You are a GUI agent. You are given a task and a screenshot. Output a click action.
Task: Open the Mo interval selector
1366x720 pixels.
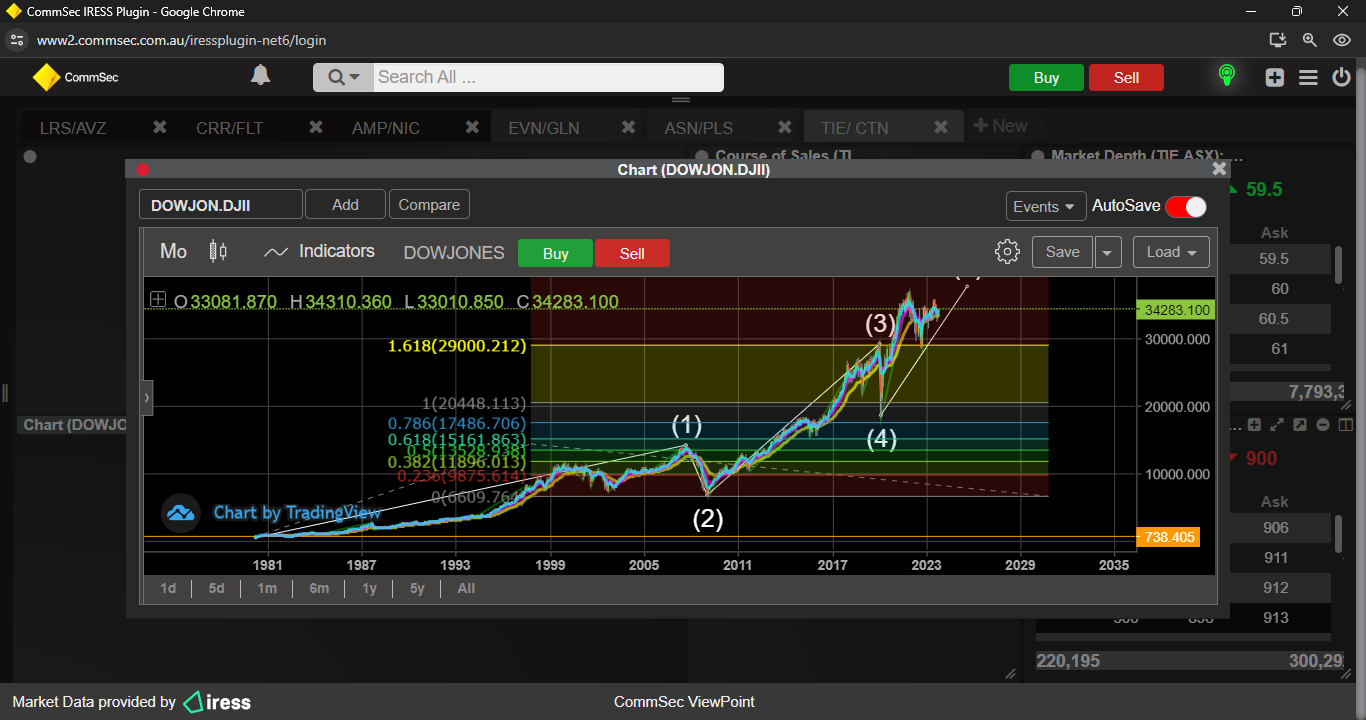point(174,252)
